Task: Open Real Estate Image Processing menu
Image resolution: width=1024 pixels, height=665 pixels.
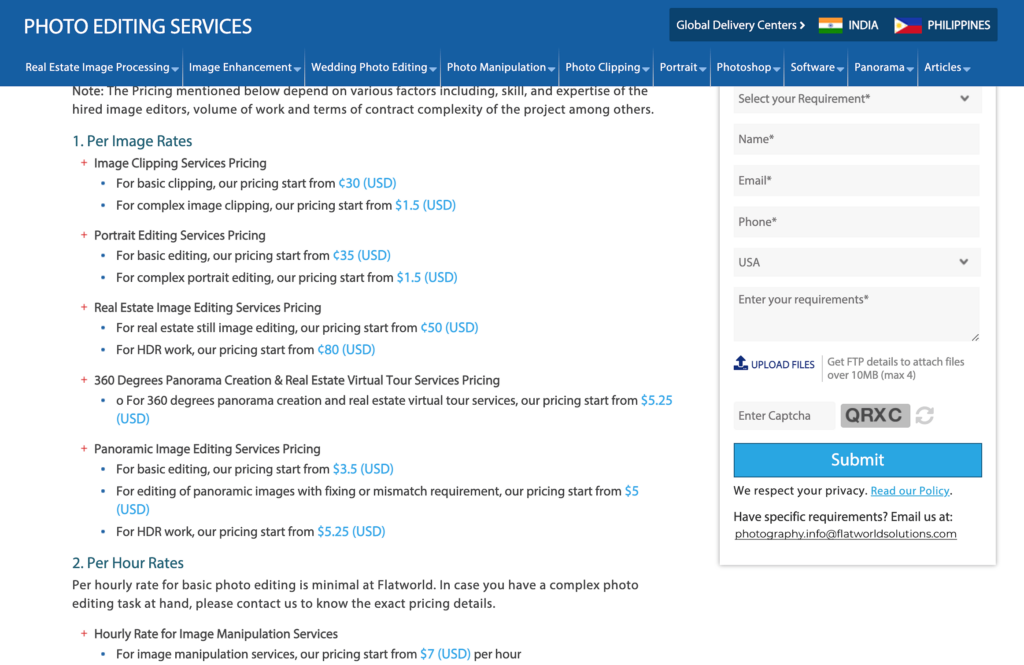Action: [101, 67]
